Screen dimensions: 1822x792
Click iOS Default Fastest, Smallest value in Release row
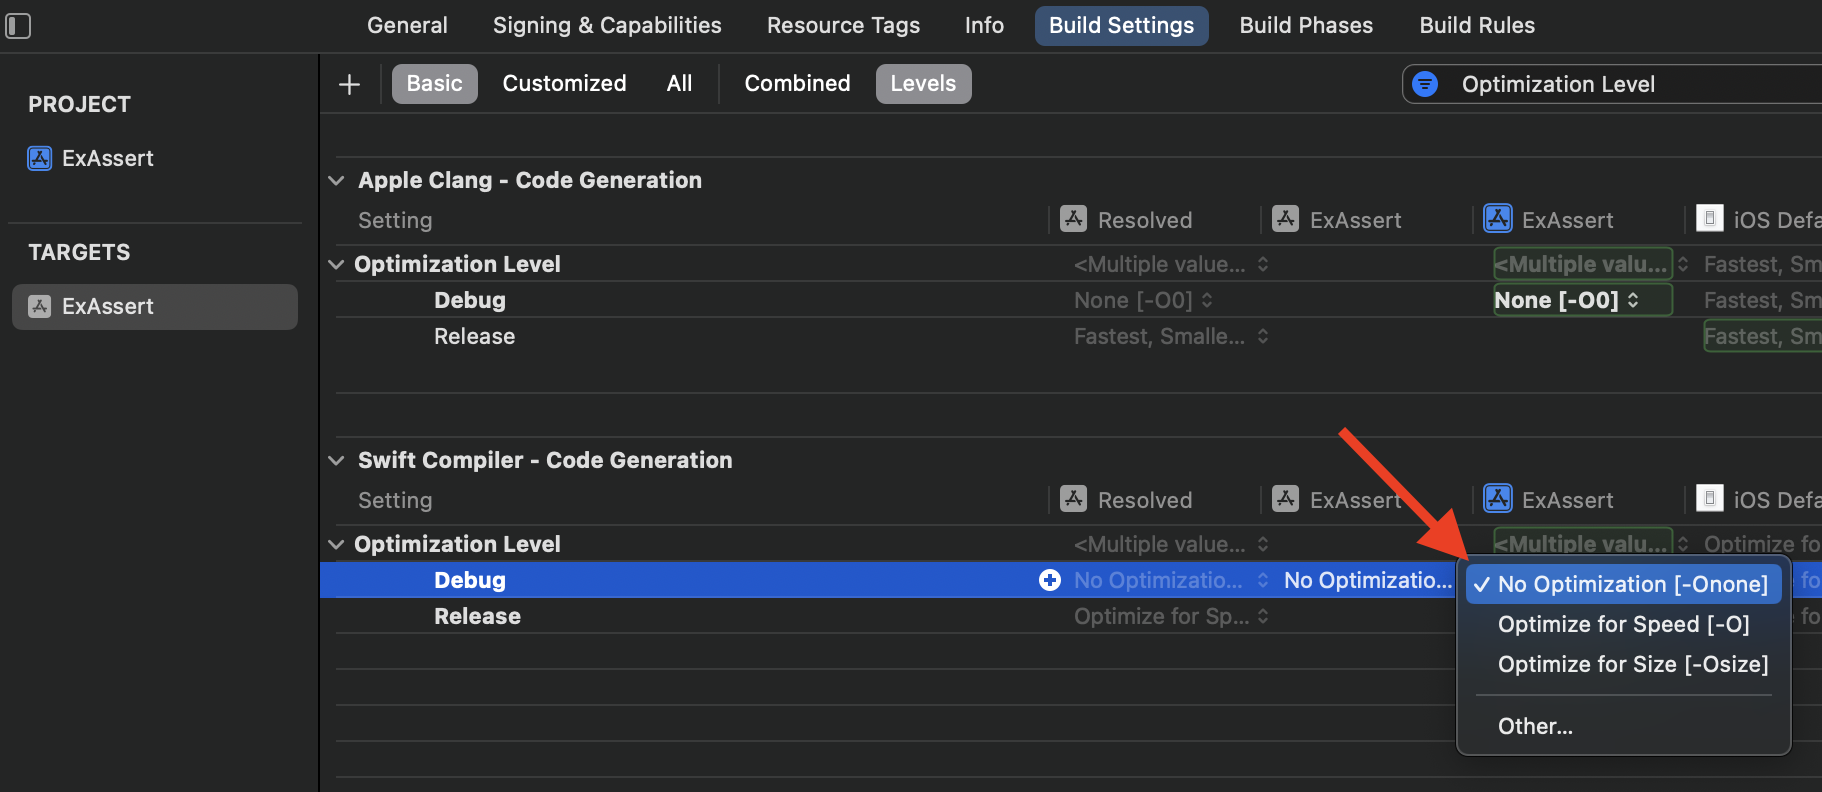pyautogui.click(x=1762, y=337)
